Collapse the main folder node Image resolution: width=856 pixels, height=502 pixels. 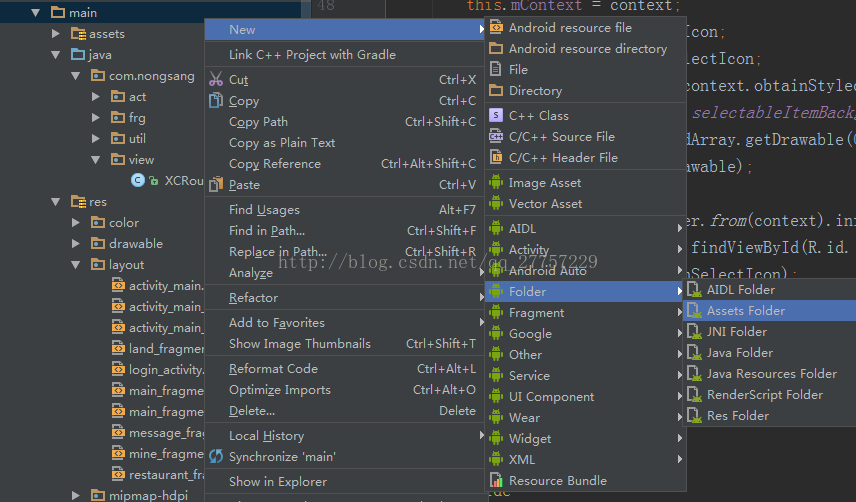[35, 12]
